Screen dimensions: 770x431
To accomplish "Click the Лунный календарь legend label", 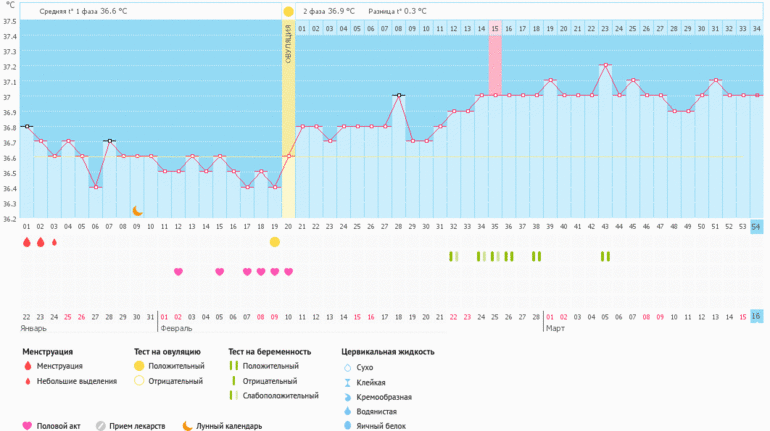I will pyautogui.click(x=229, y=425).
